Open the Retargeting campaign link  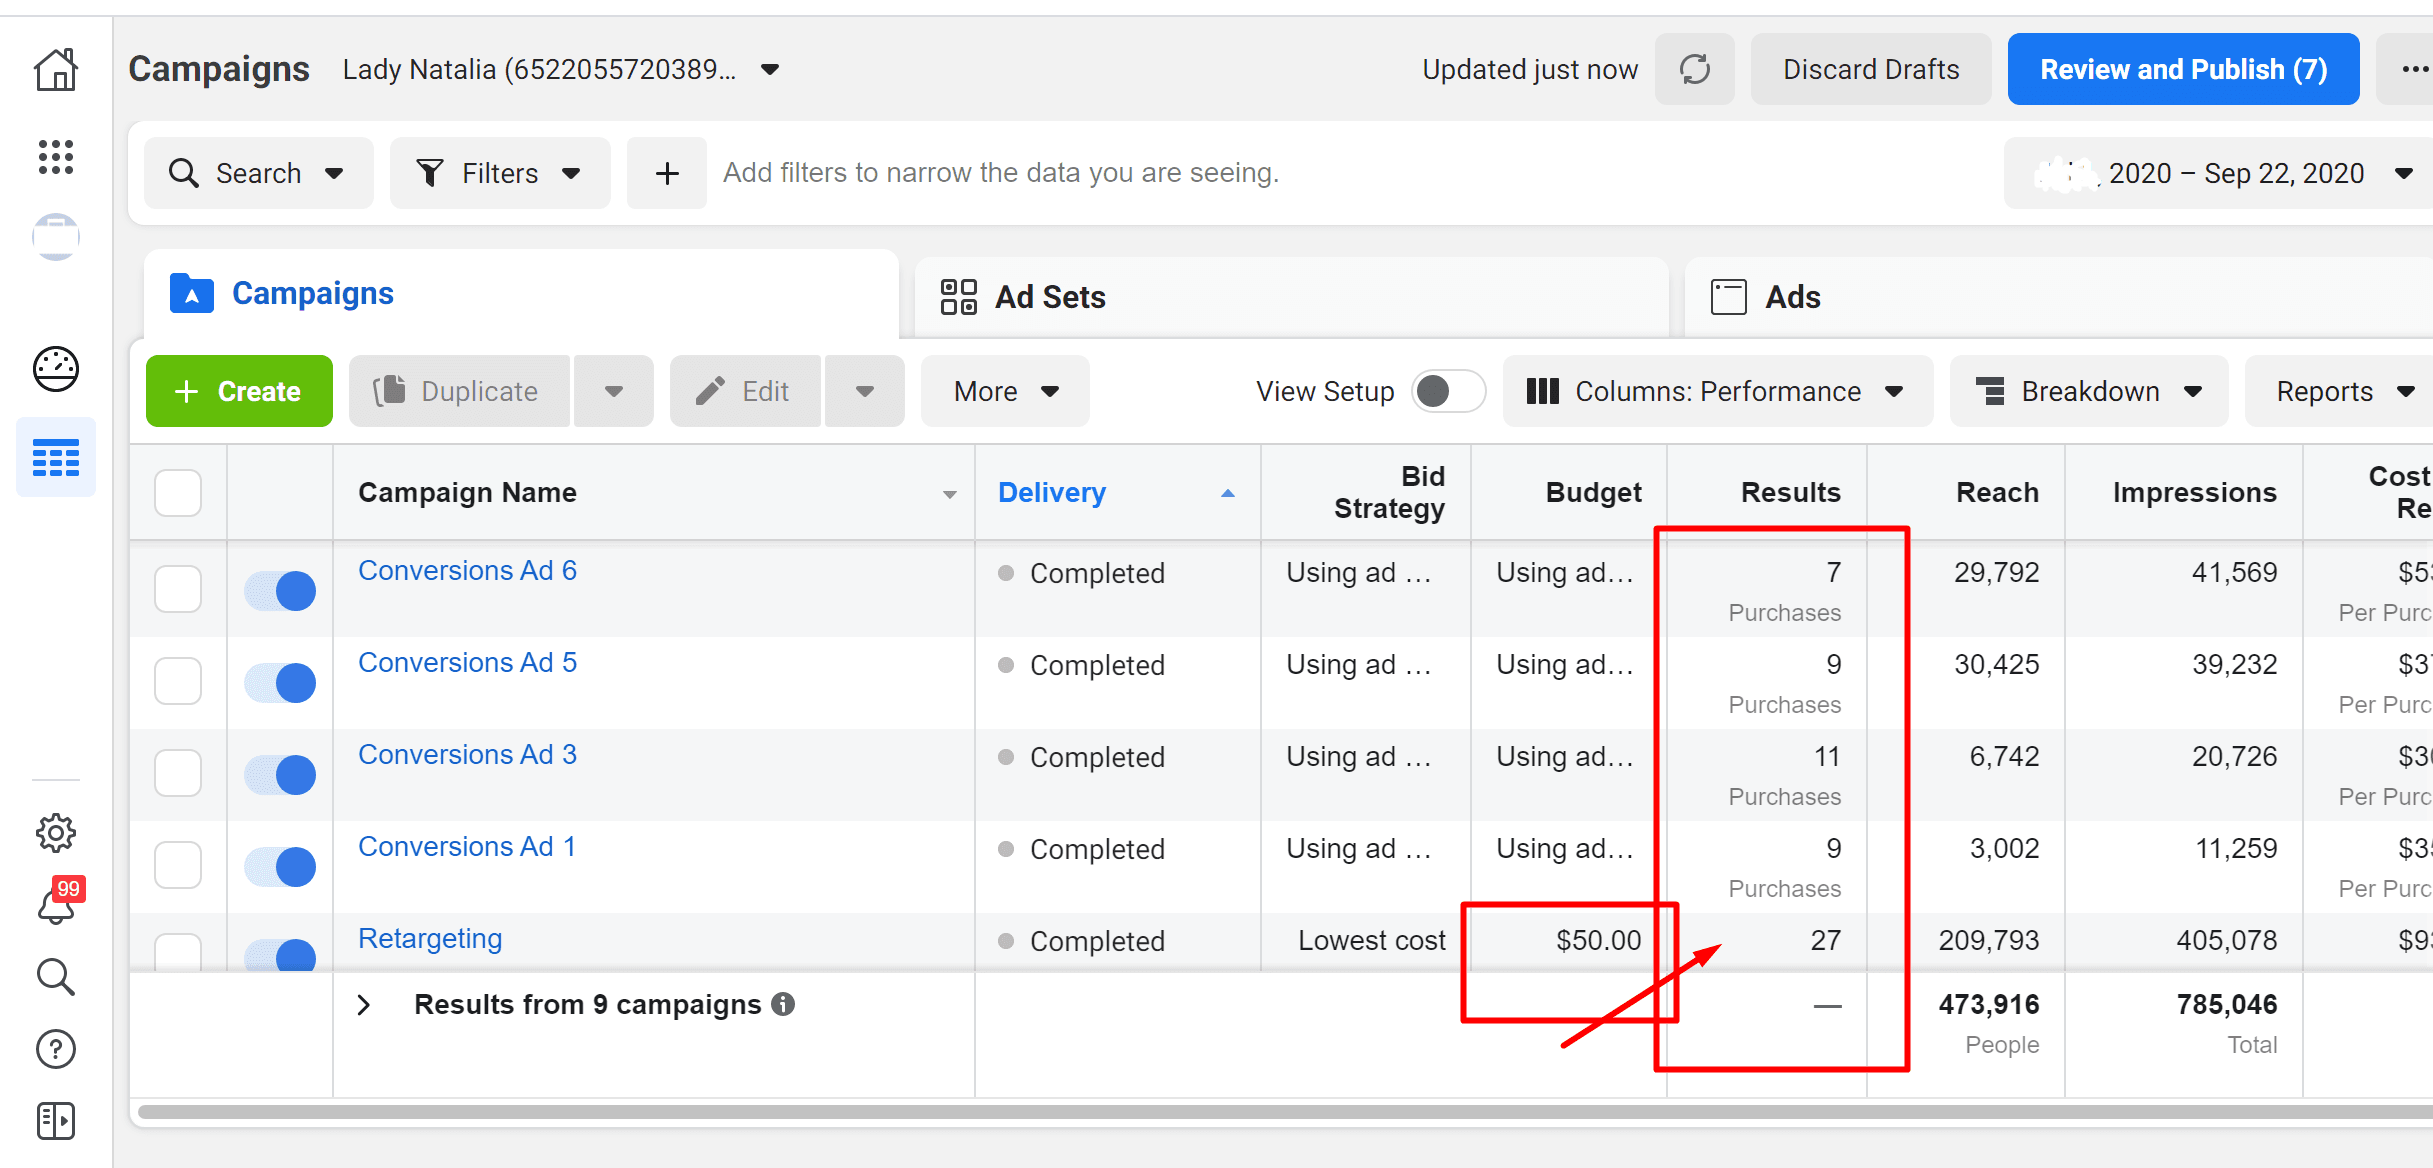[x=430, y=939]
